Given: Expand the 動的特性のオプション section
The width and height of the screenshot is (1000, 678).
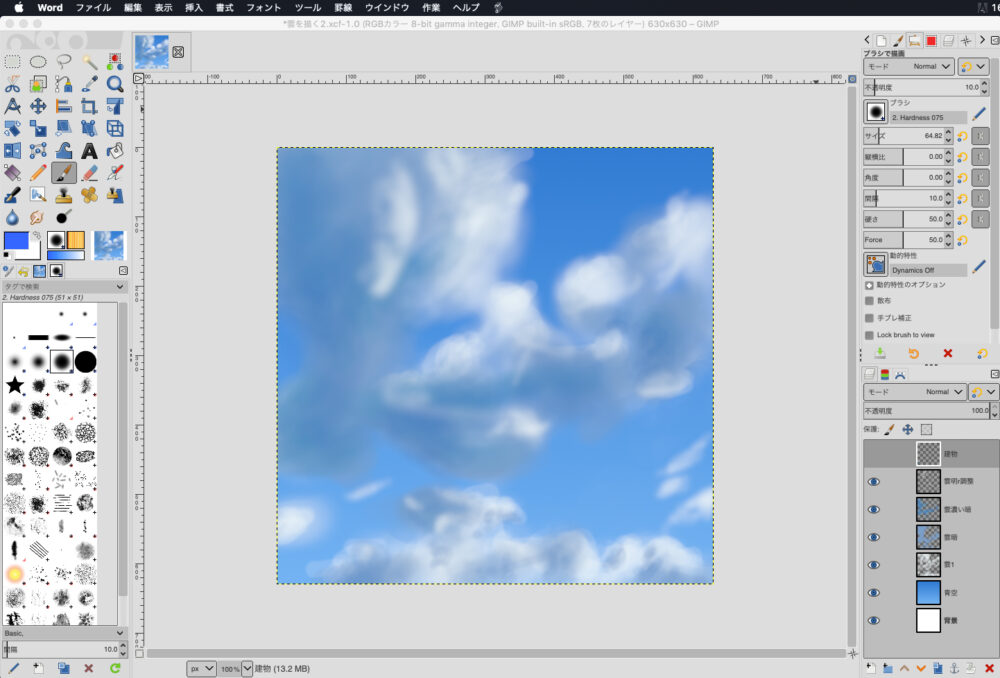Looking at the screenshot, I should tap(869, 285).
